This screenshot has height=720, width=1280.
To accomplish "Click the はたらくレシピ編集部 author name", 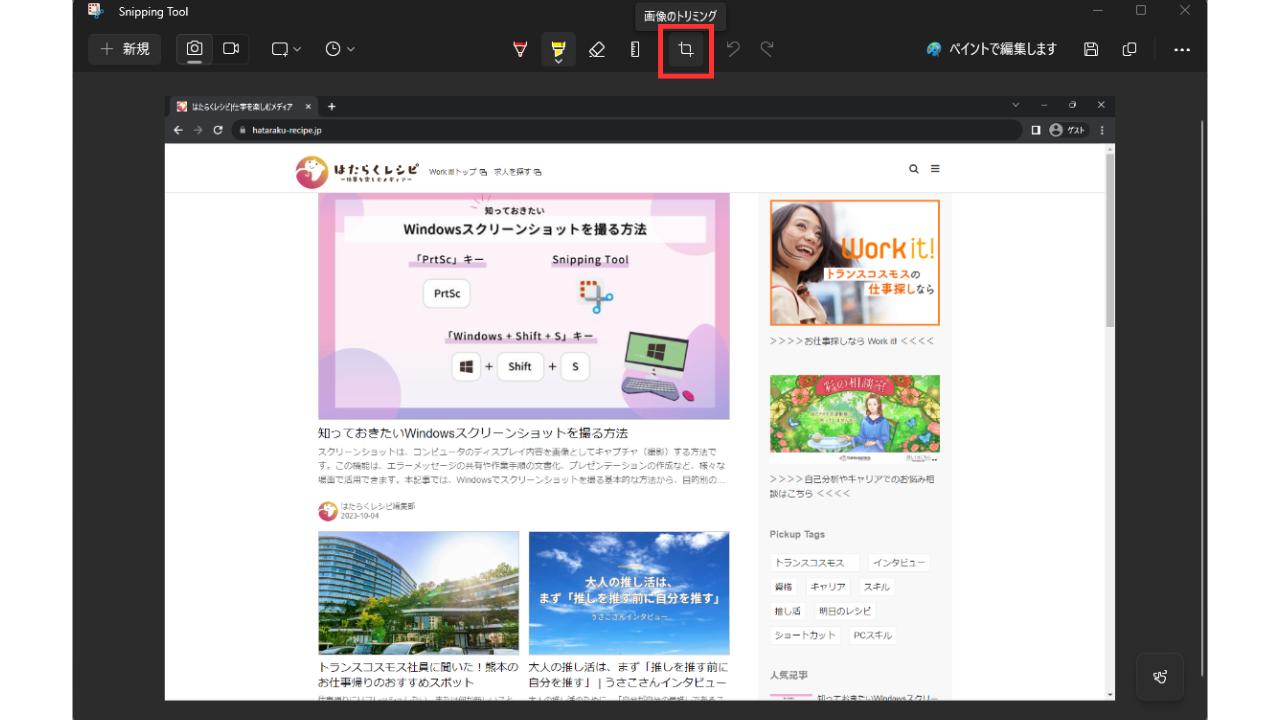I will coord(377,507).
